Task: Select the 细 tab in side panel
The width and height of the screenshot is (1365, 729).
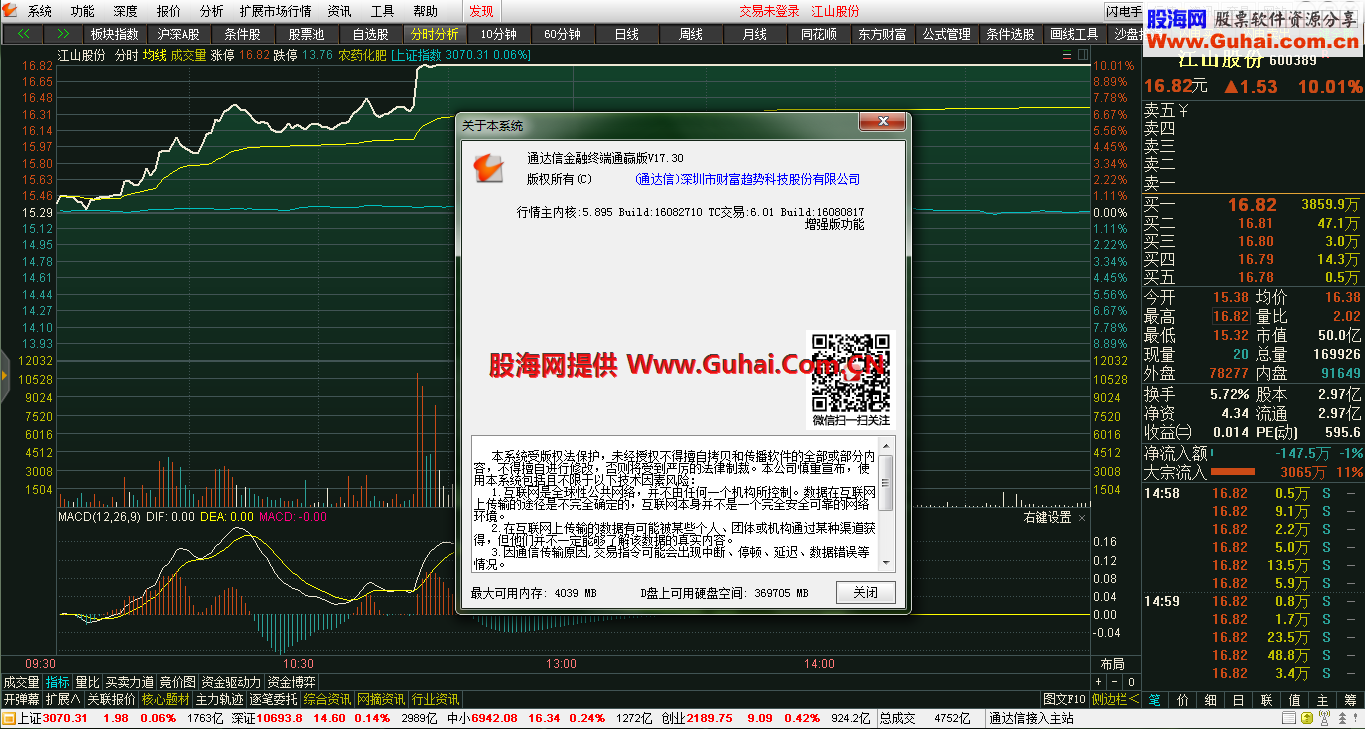Action: (x=1211, y=700)
